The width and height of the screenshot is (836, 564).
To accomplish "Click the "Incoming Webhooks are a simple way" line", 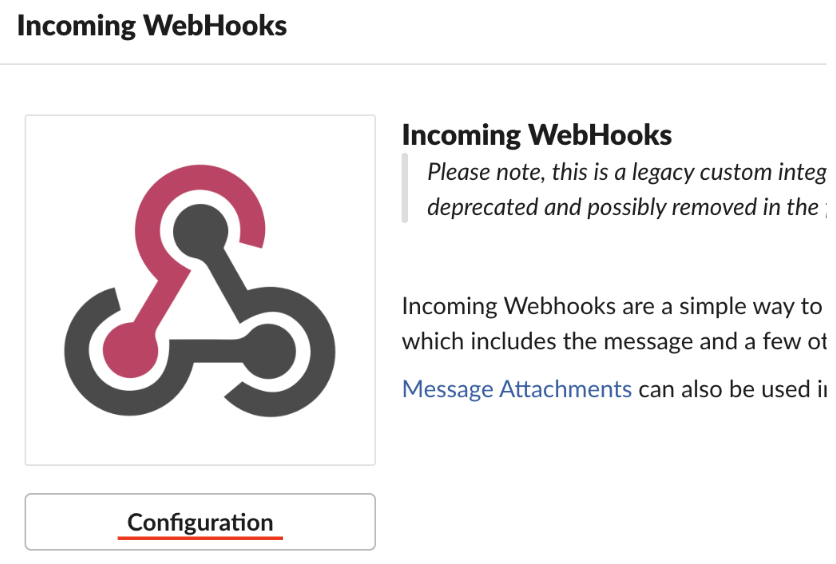I will pyautogui.click(x=612, y=305).
